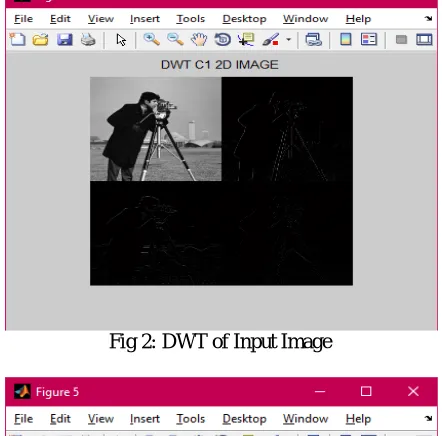Click Link Plot icon

point(313,39)
